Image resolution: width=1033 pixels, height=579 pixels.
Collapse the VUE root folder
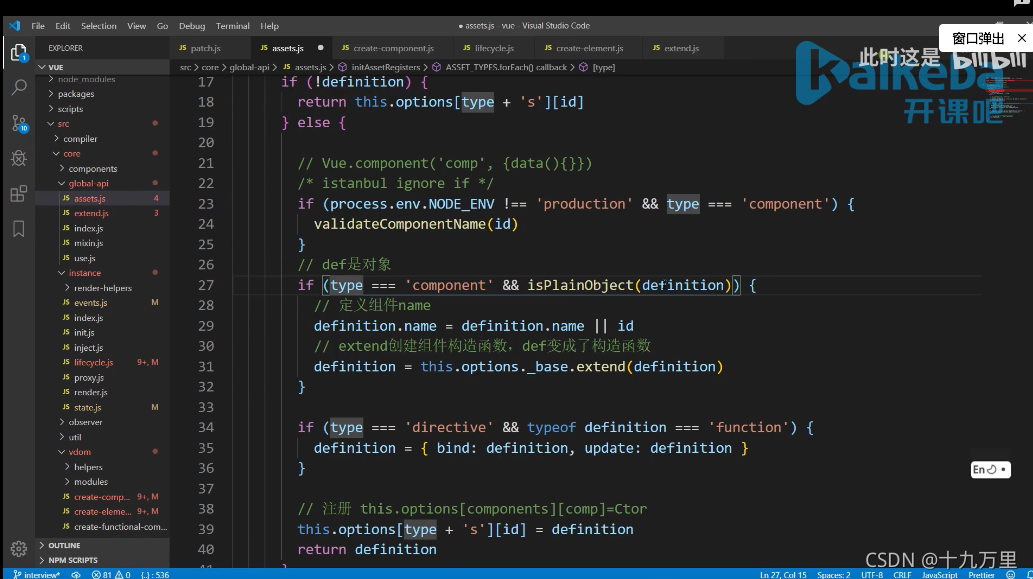(x=102, y=67)
